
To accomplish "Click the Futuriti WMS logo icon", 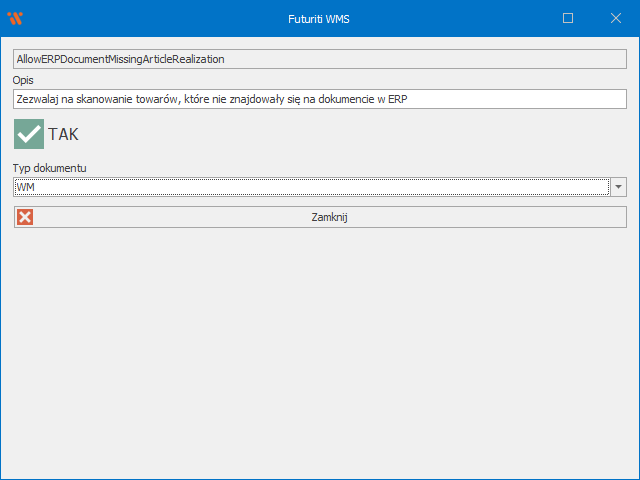I will click(x=15, y=18).
